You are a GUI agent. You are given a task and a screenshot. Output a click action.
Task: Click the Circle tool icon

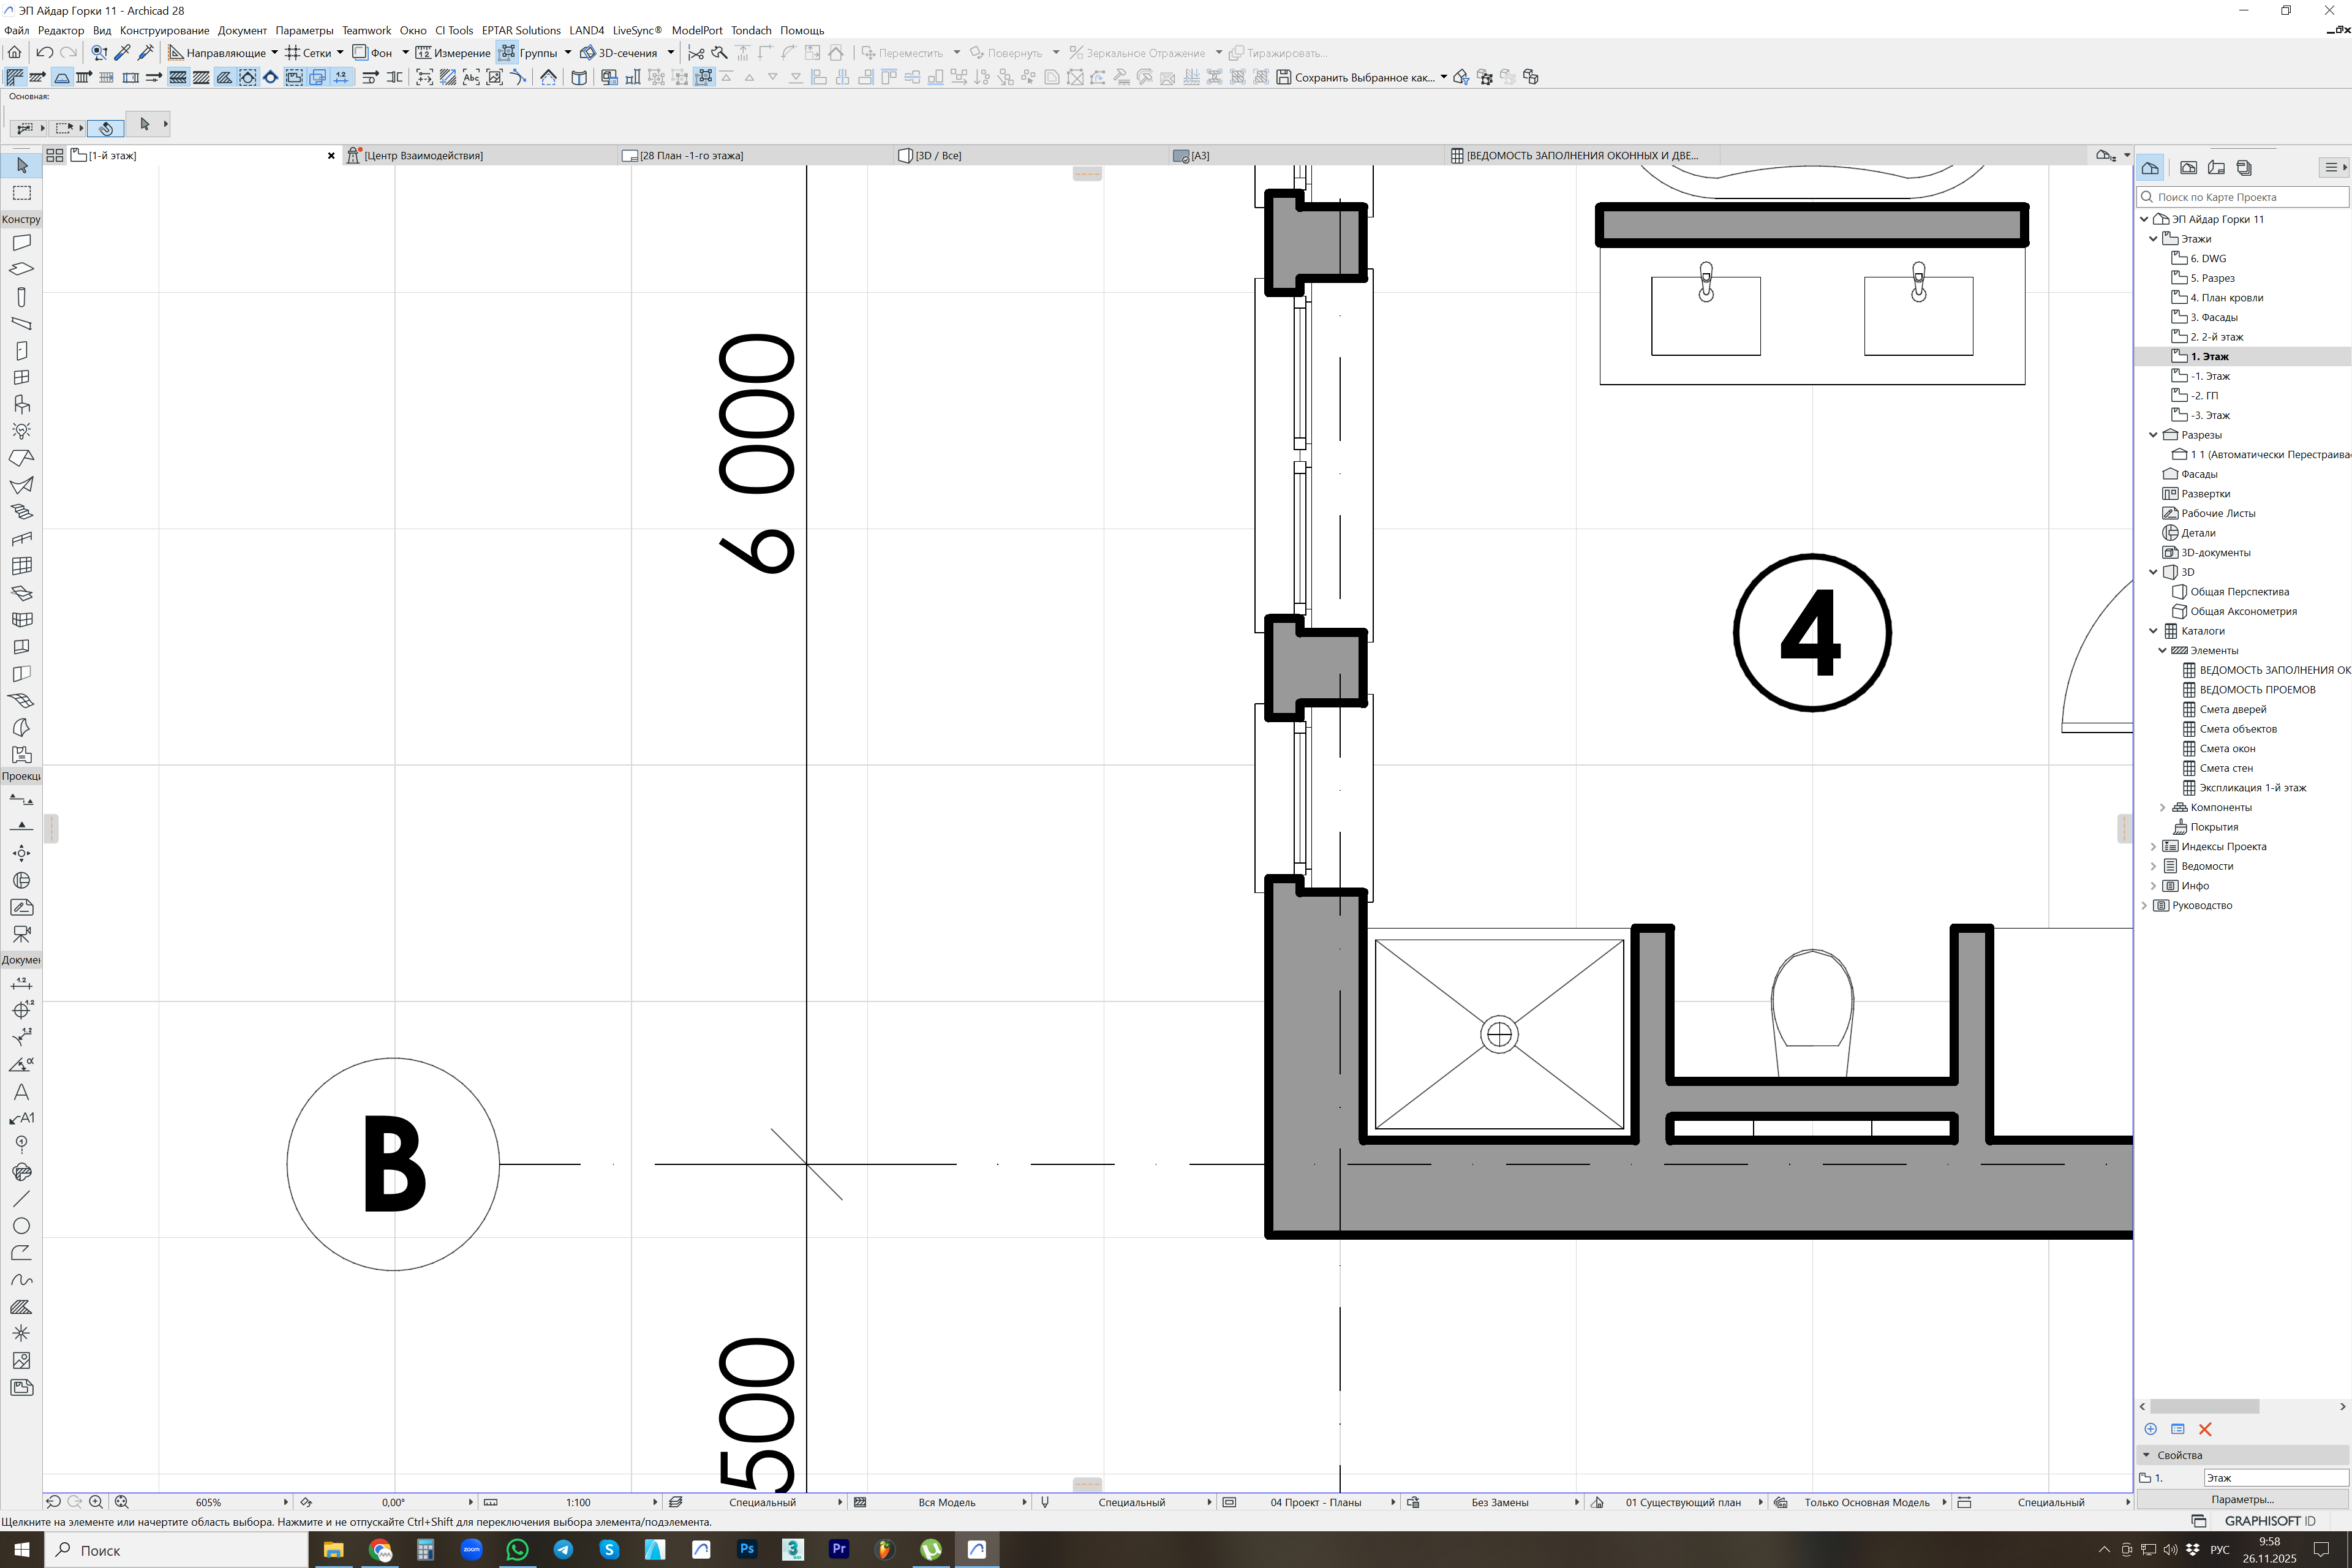[x=21, y=1225]
